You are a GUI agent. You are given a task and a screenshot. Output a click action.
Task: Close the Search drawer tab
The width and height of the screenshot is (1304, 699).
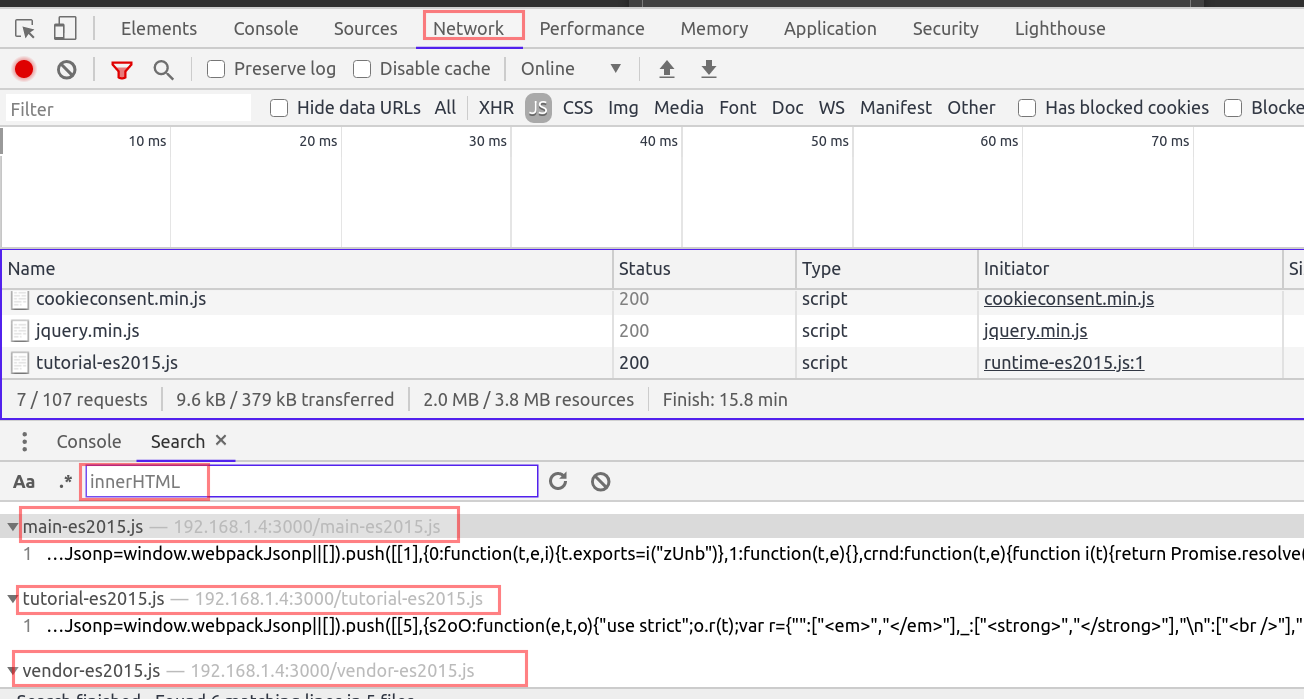click(x=221, y=440)
